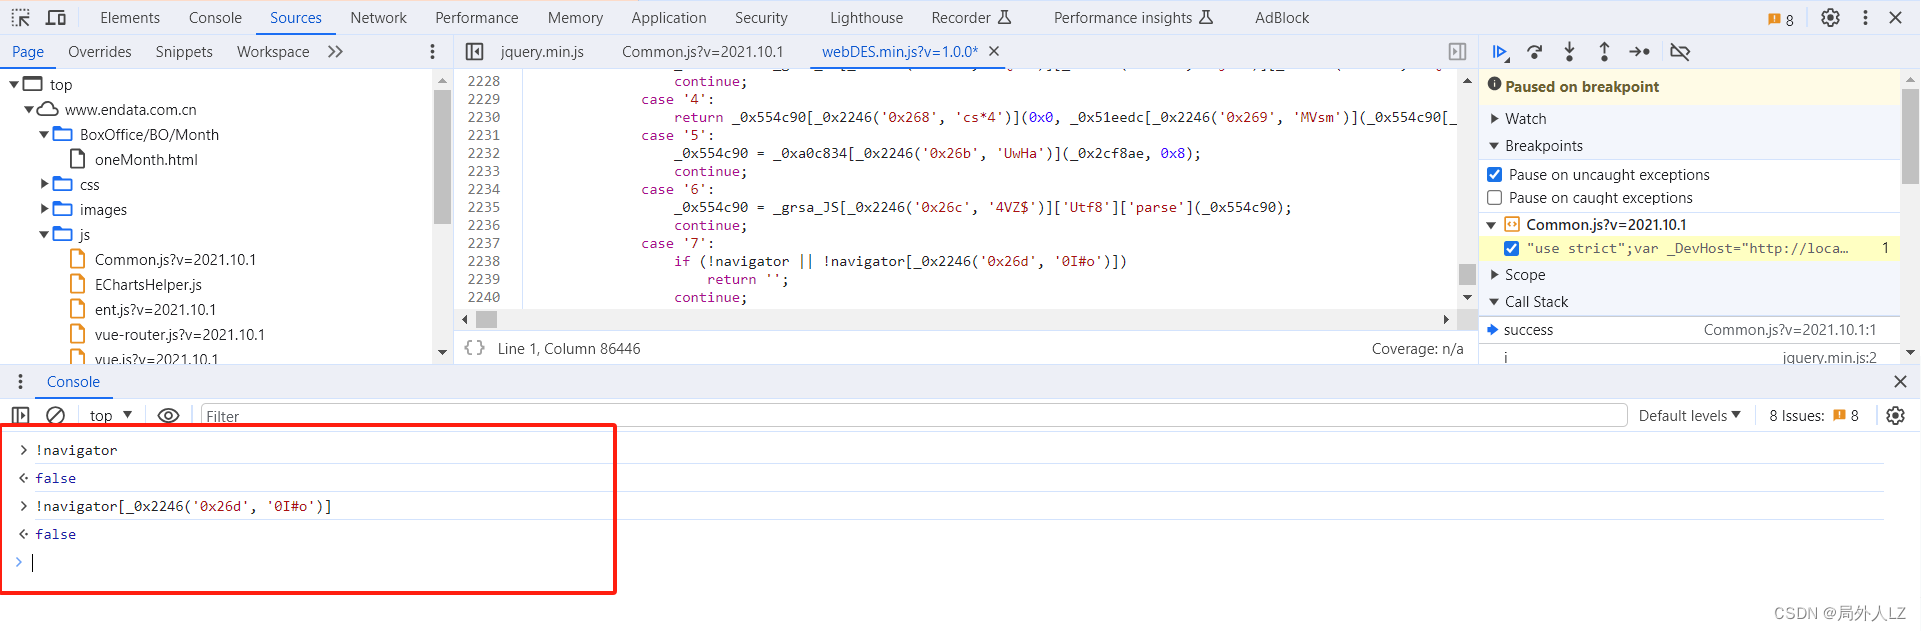Enable Pause on uncaught exceptions checkbox
Viewport: 1921px width, 631px height.
click(1495, 174)
